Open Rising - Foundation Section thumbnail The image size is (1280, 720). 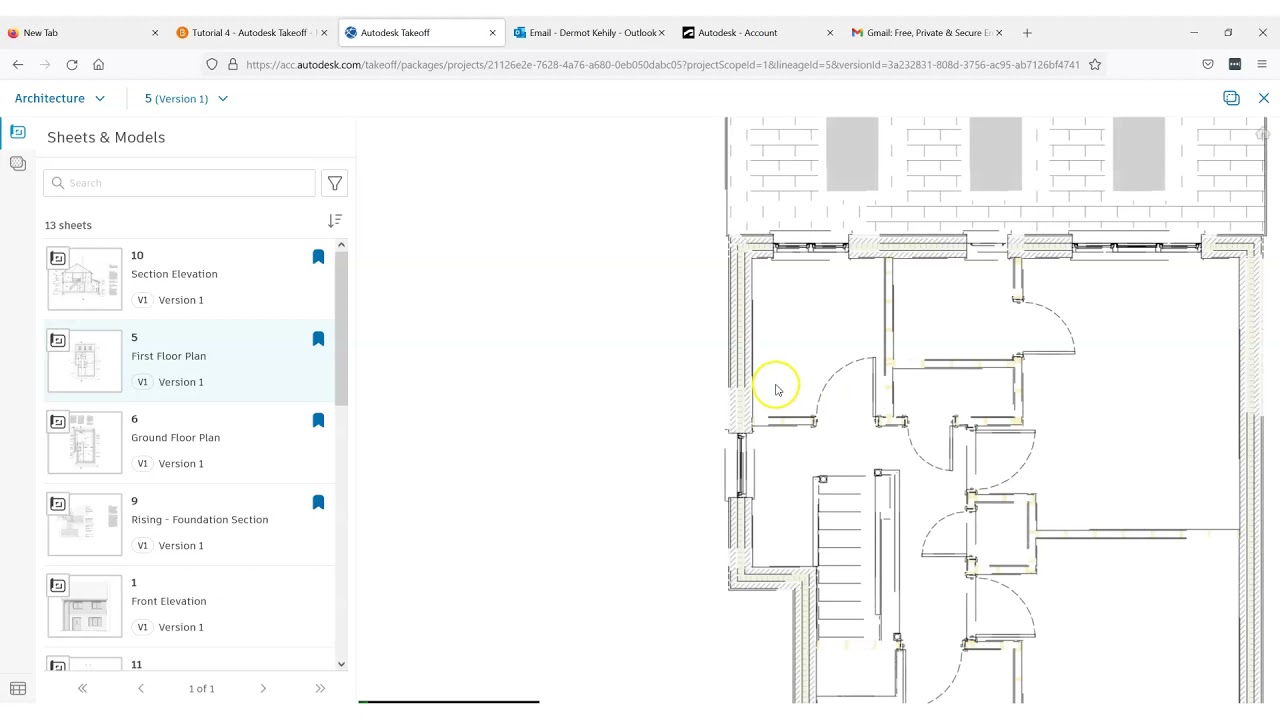(85, 525)
